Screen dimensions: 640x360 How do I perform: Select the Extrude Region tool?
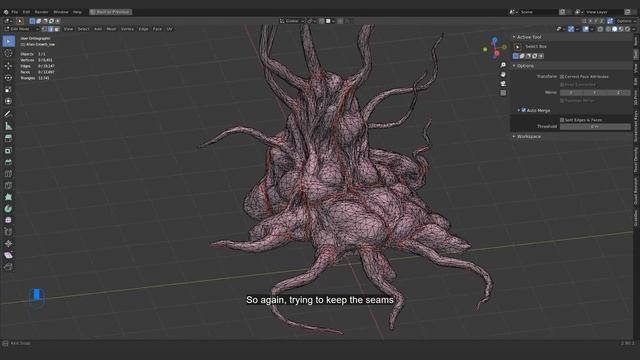9,139
